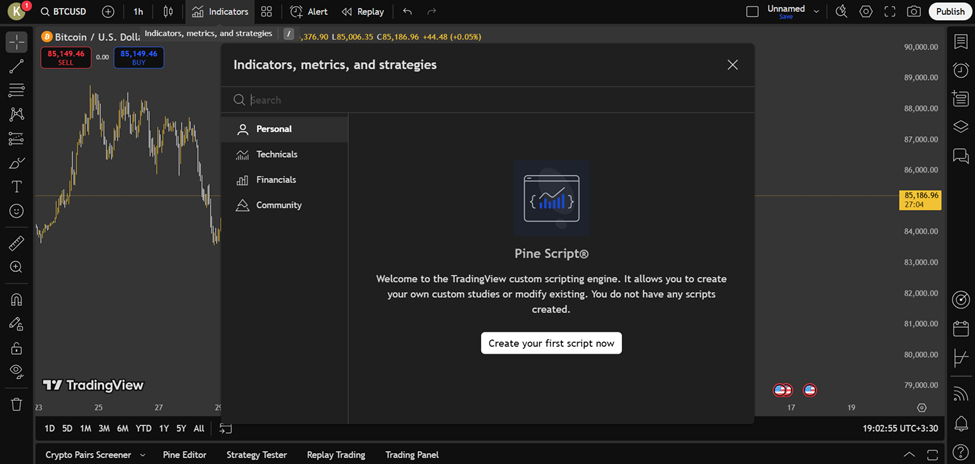
Task: Open the 1h timeframe selector
Action: click(x=138, y=12)
